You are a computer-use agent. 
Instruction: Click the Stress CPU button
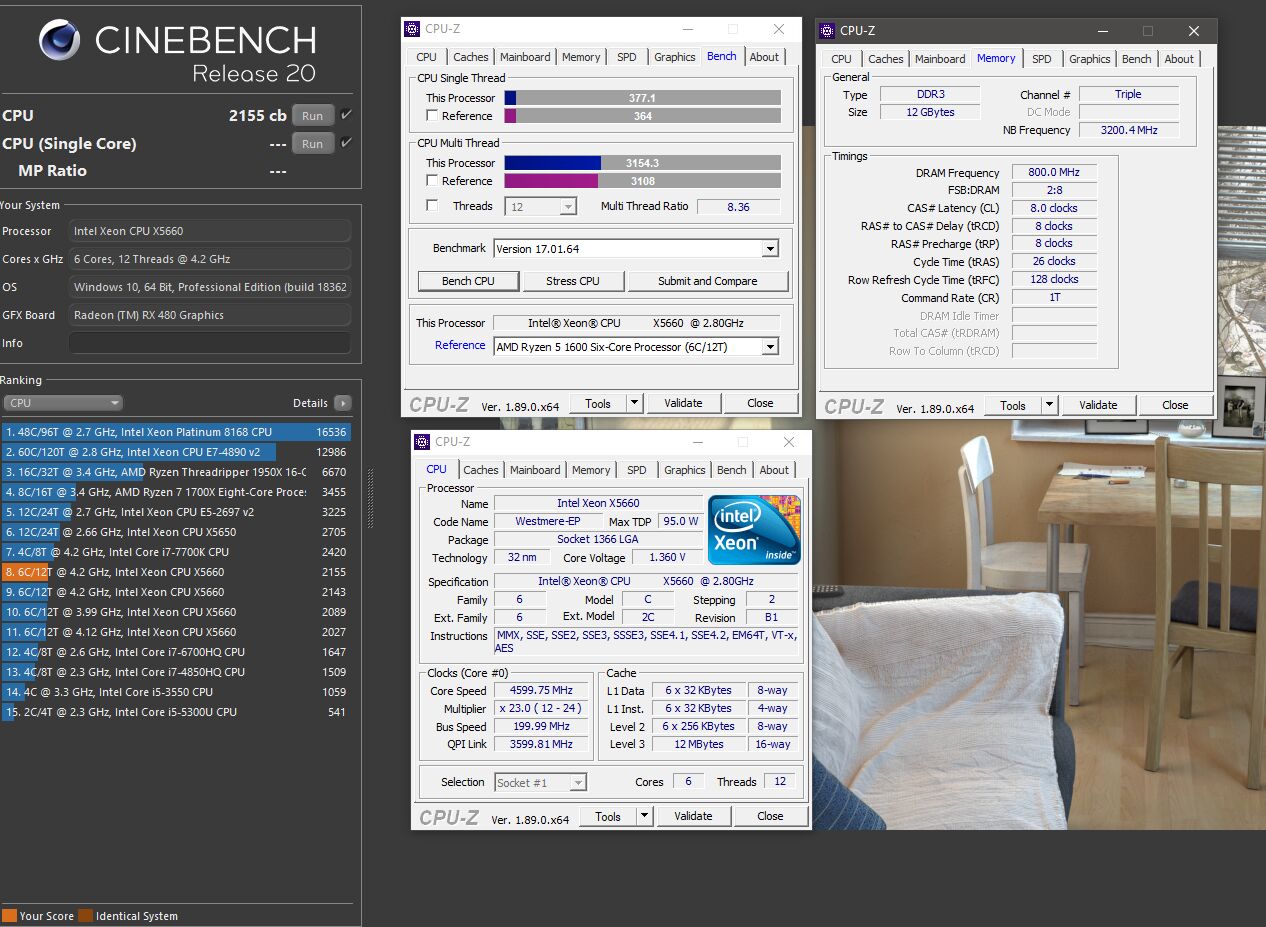point(574,281)
